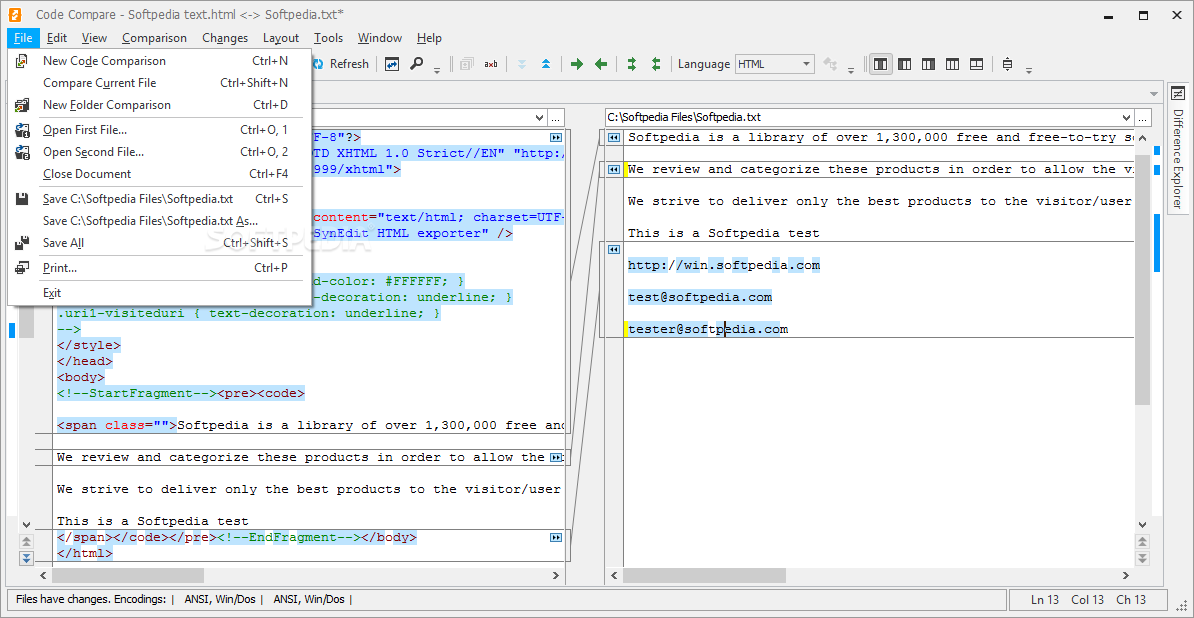Image resolution: width=1194 pixels, height=618 pixels.
Task: Copy block to the right (green right arrow)
Action: [x=576, y=64]
